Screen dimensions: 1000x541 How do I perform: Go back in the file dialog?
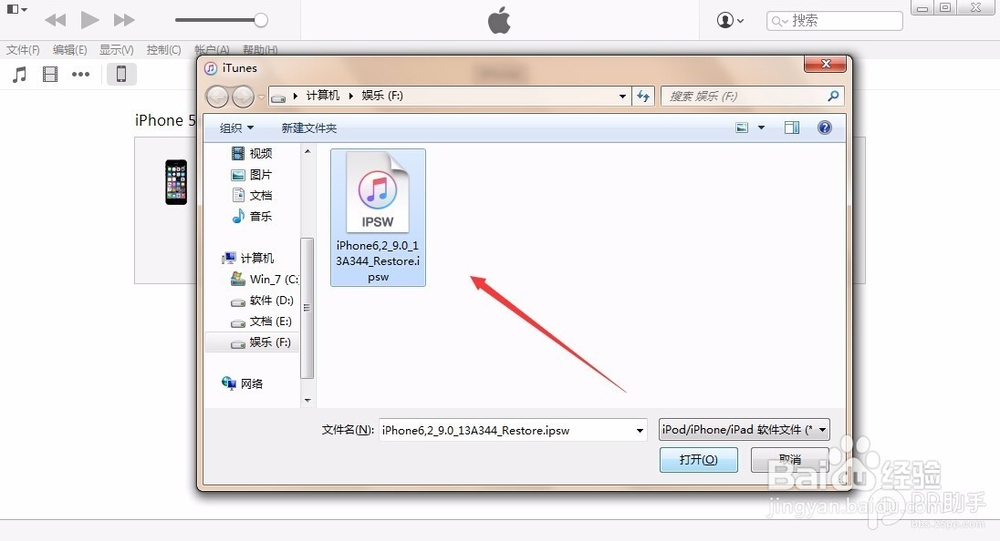pyautogui.click(x=217, y=96)
